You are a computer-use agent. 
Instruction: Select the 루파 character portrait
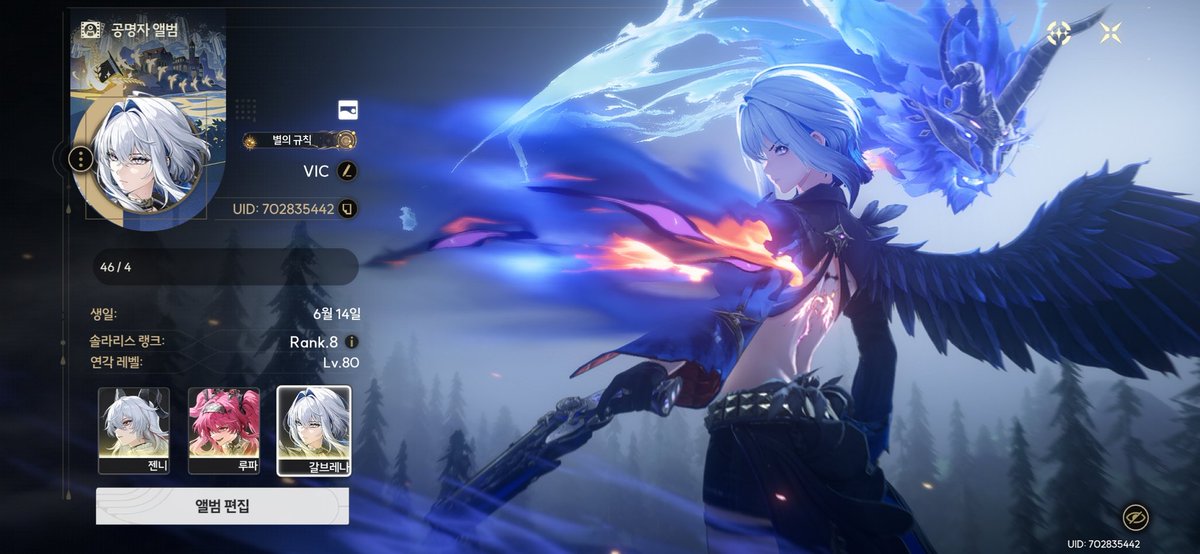coord(223,430)
